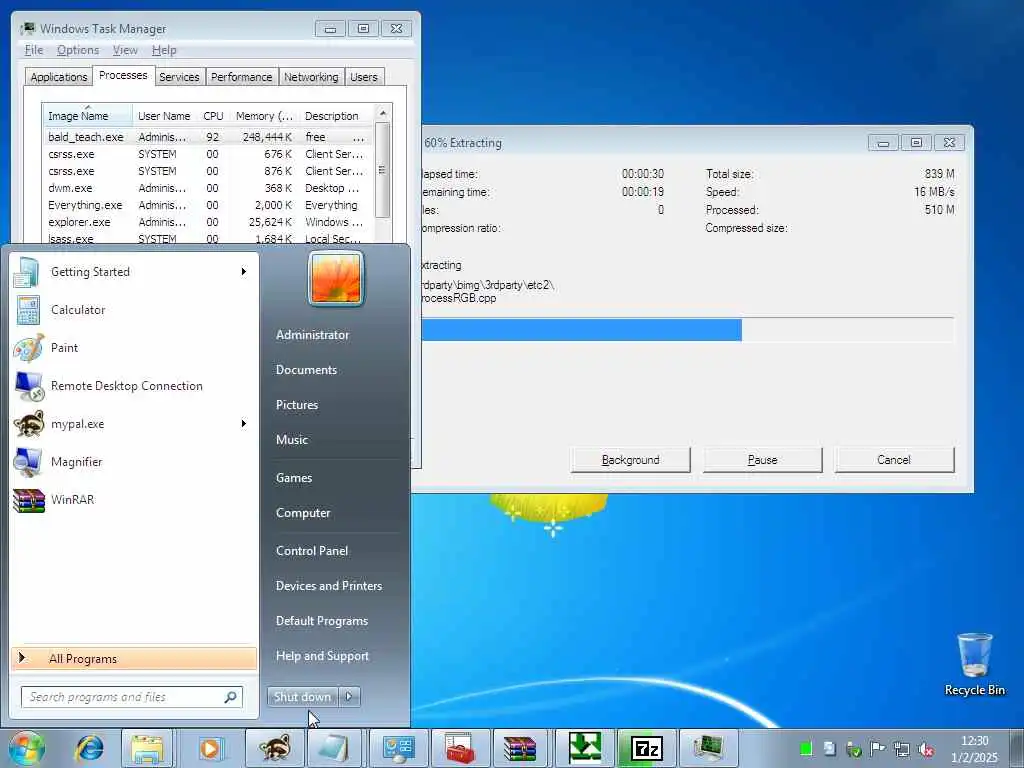Open Task Manager View menu
The height and width of the screenshot is (768, 1024).
click(125, 50)
